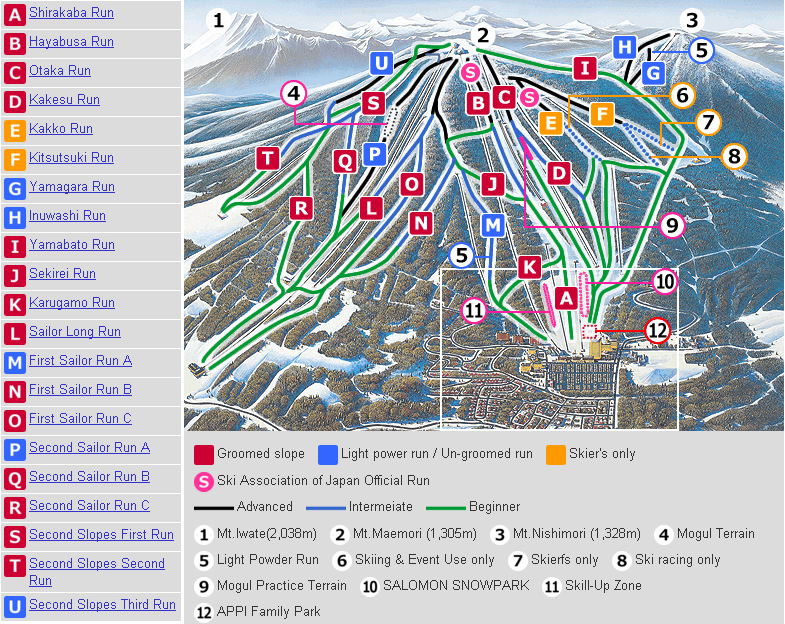This screenshot has height=624, width=785.
Task: Select the orange E marker on the map
Action: (x=550, y=123)
